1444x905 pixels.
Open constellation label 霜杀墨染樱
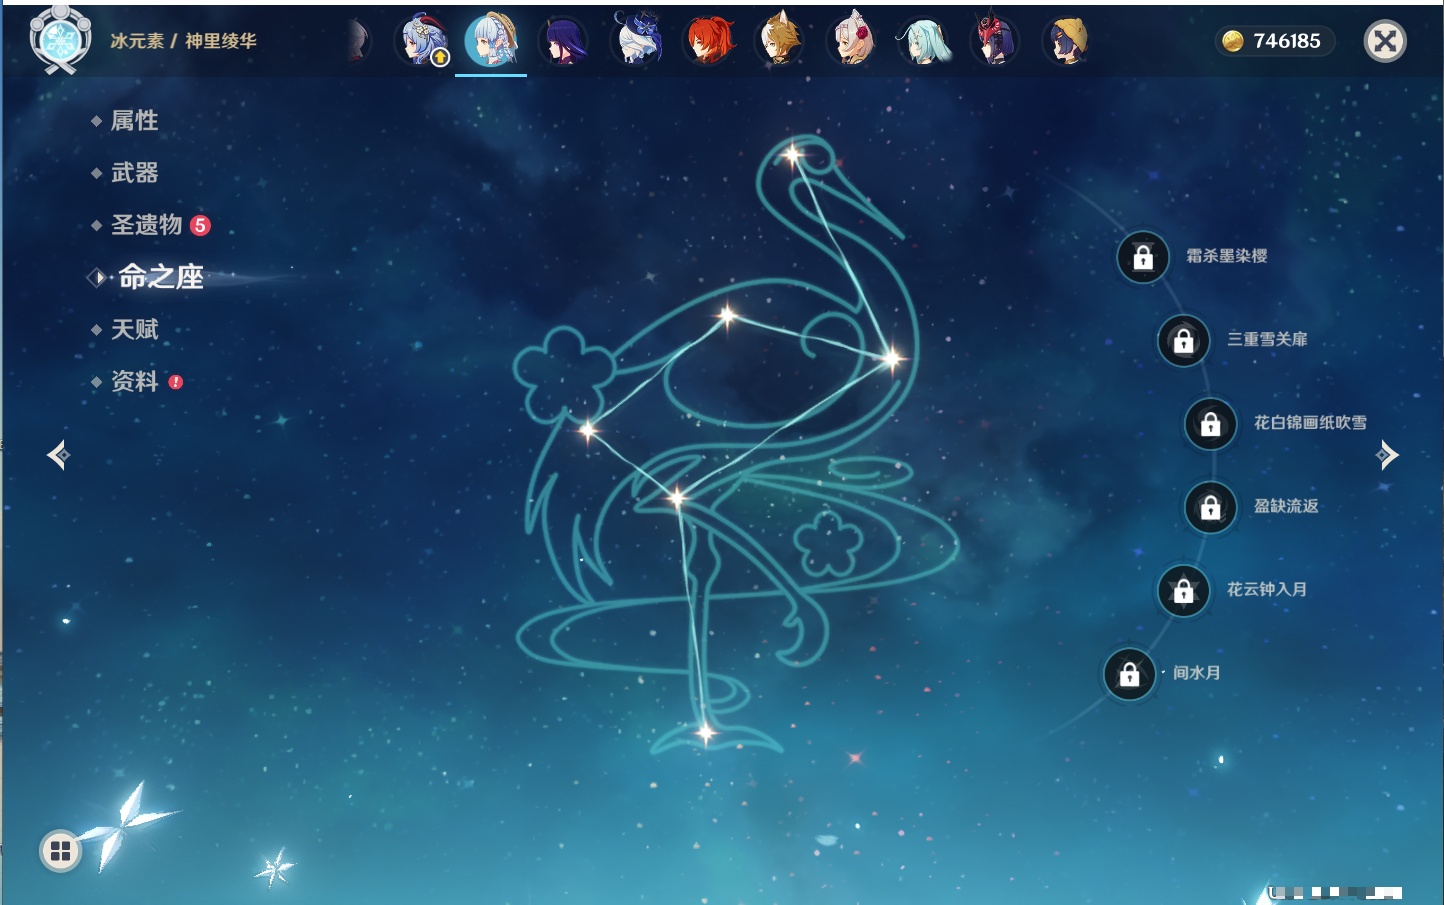tap(1227, 256)
